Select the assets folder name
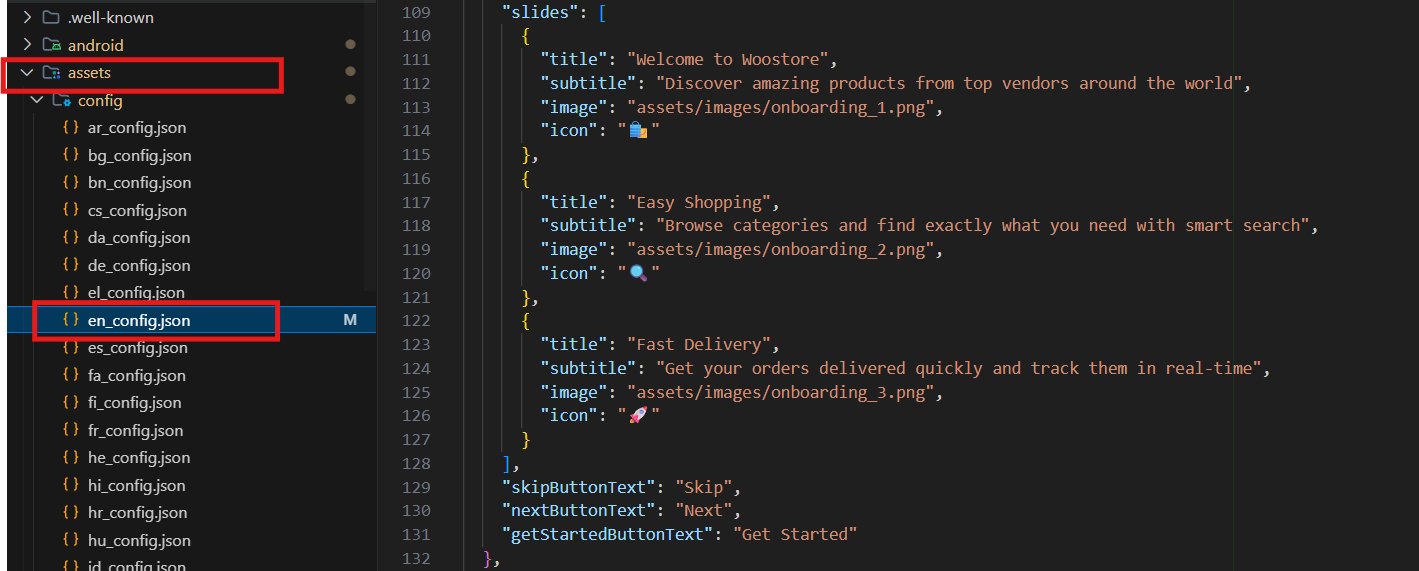Screen dimensions: 1419x571 (89, 73)
